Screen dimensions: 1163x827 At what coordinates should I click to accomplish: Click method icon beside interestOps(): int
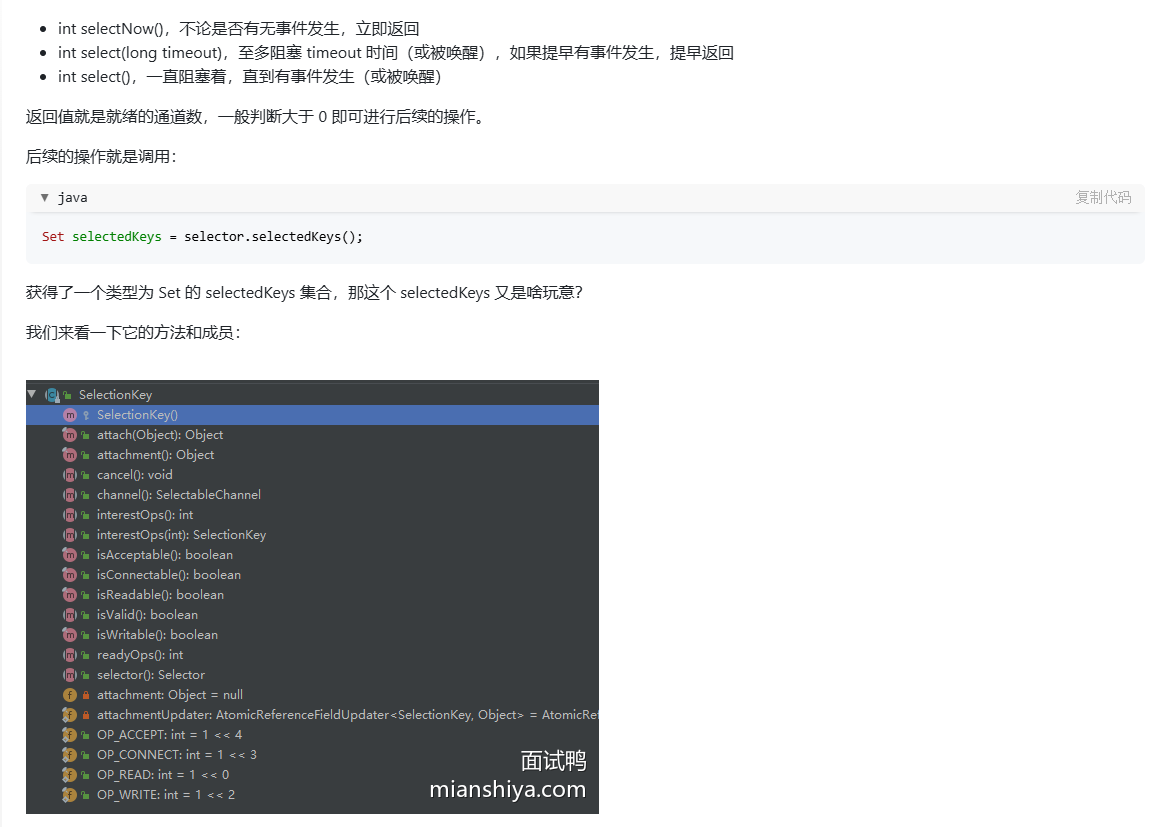pos(70,515)
